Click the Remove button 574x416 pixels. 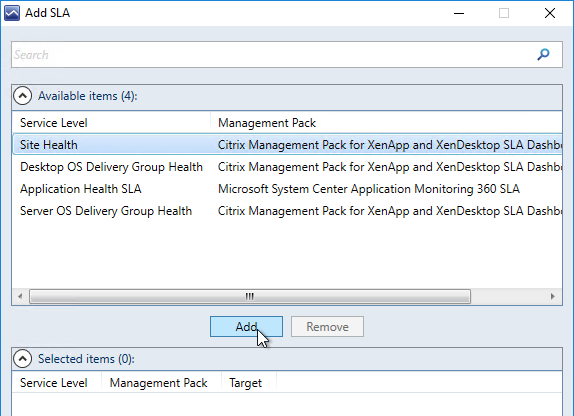coord(327,326)
